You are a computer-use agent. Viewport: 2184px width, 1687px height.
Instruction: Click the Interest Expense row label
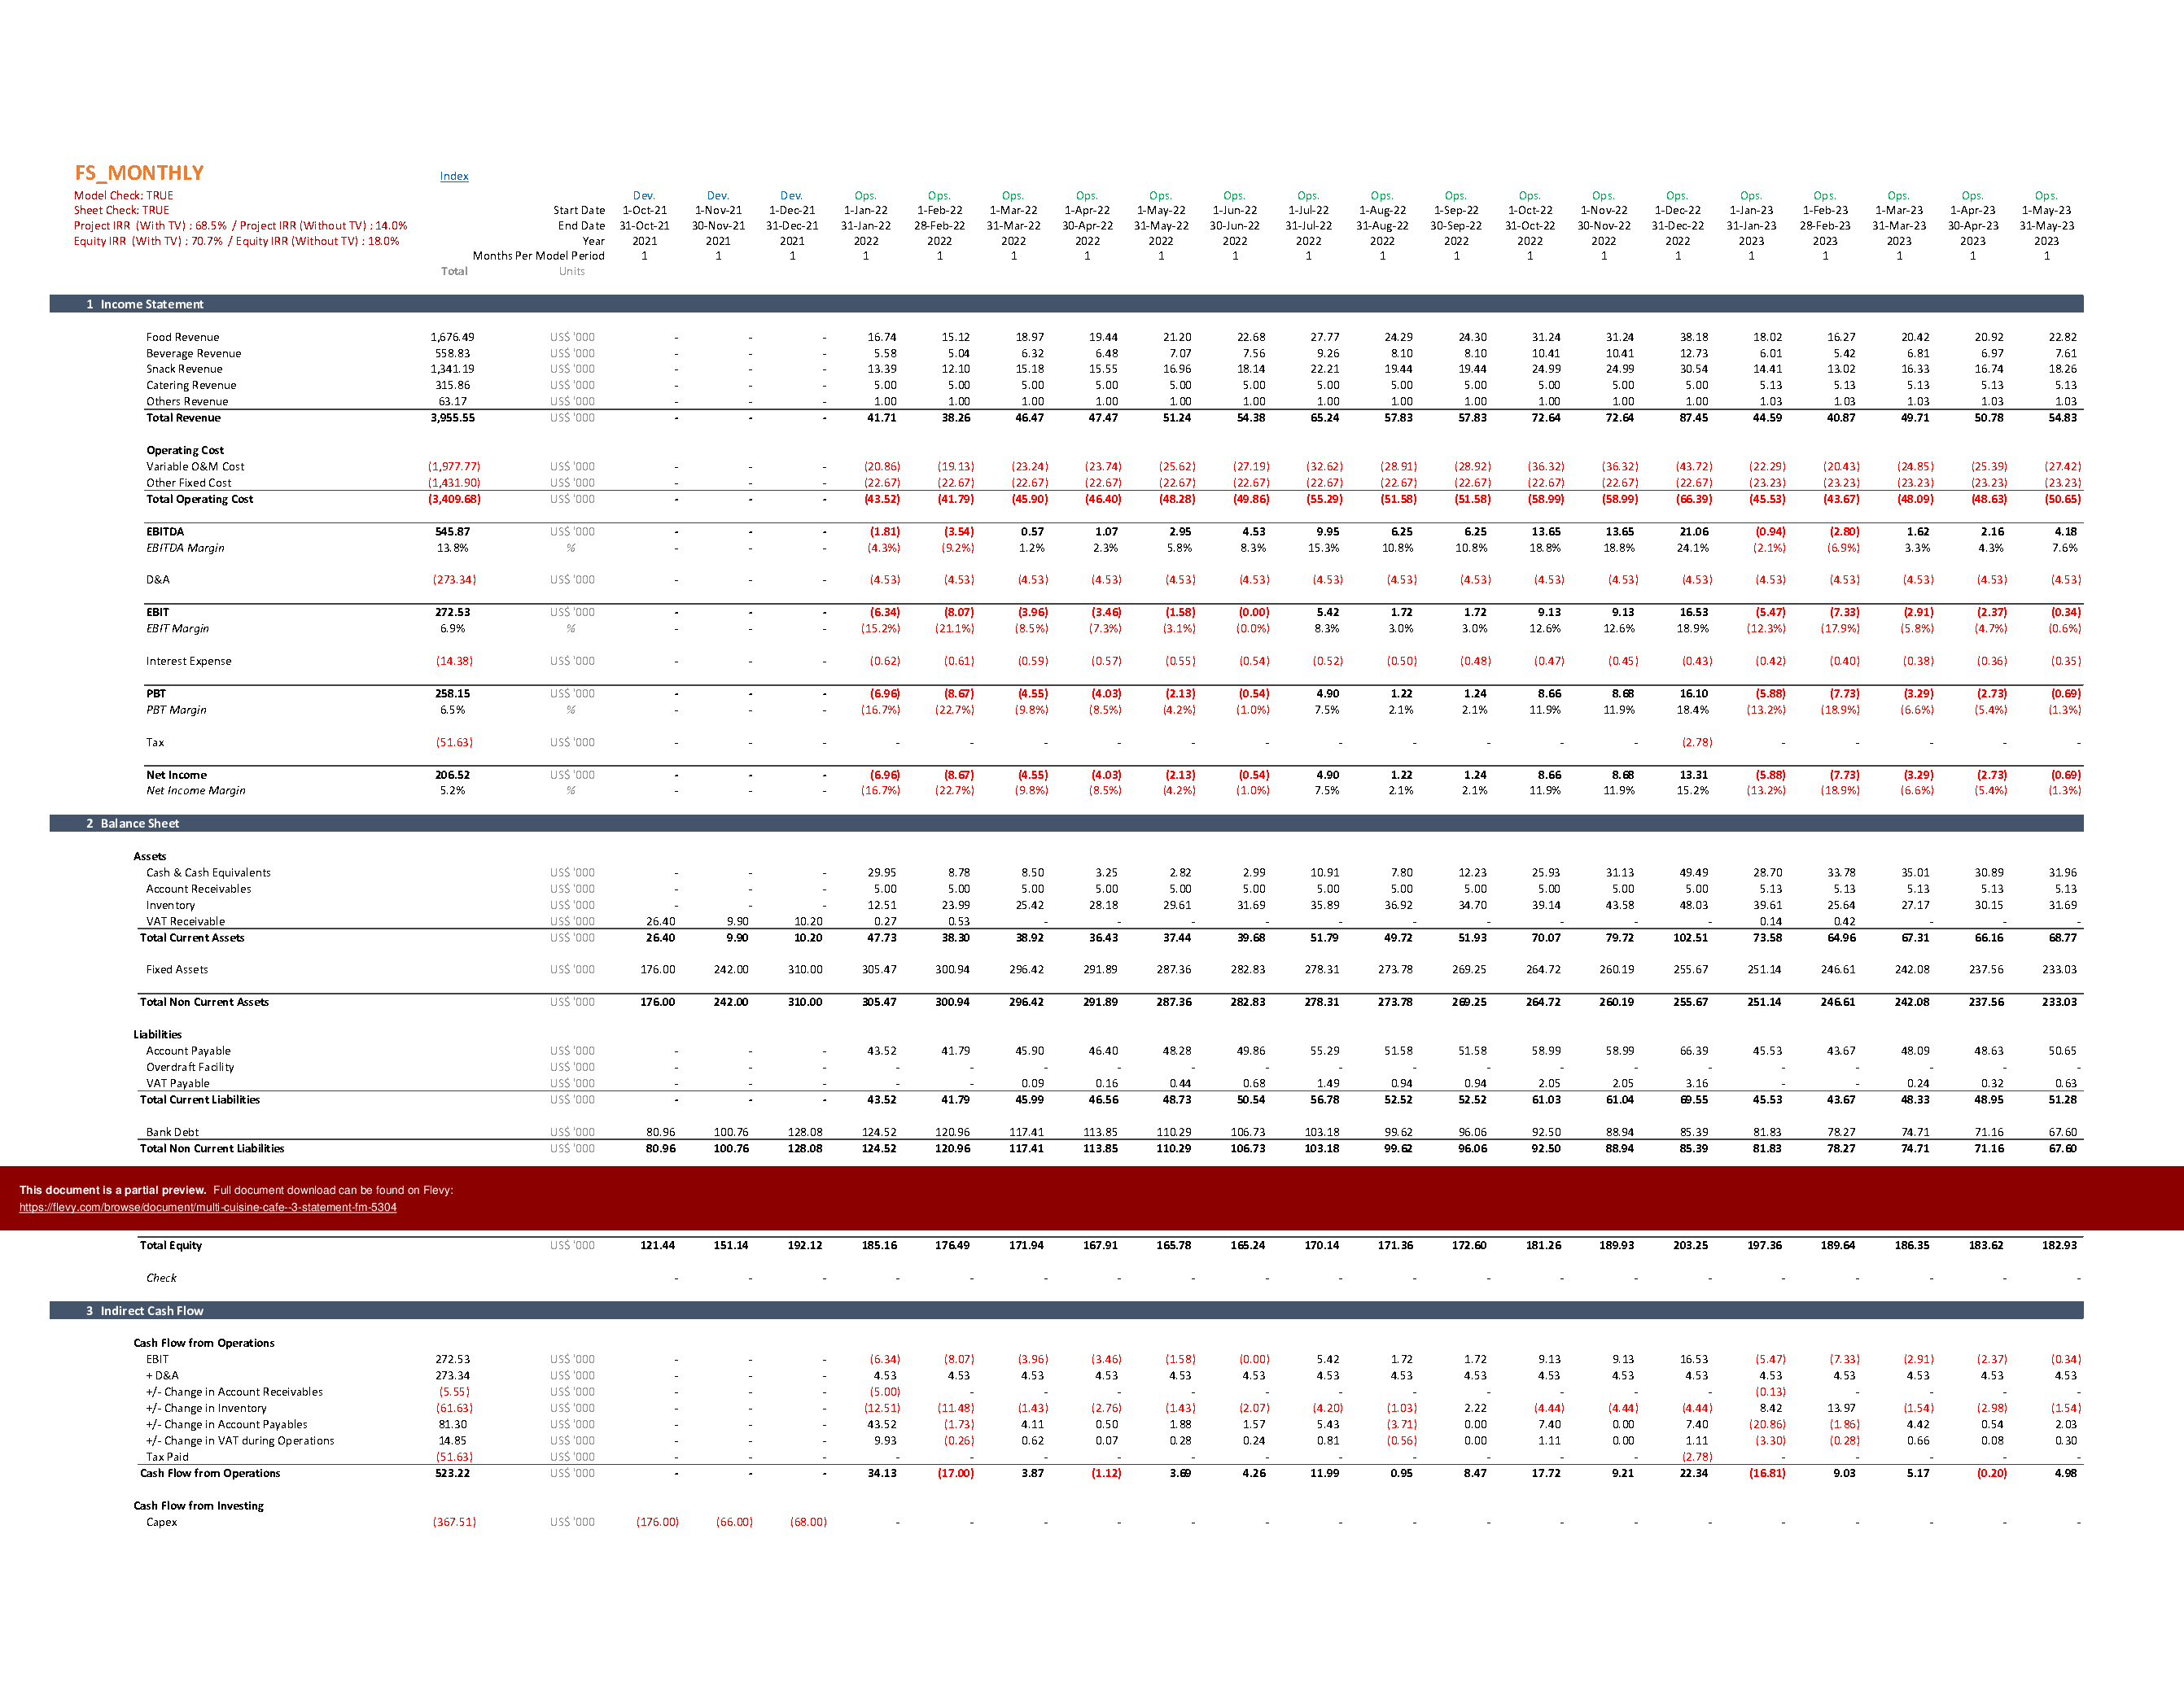tap(188, 661)
